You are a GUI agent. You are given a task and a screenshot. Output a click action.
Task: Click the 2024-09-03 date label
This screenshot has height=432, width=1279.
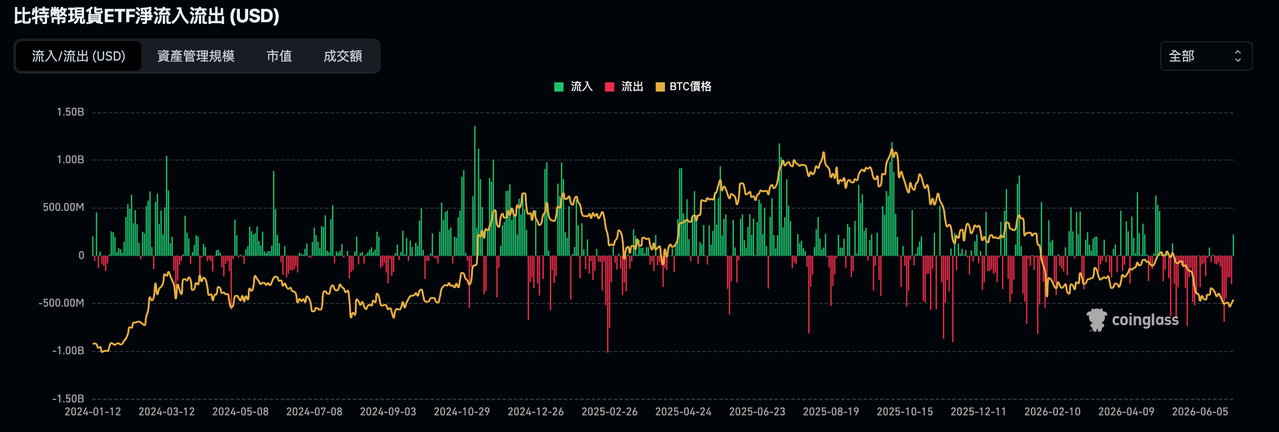pos(388,411)
